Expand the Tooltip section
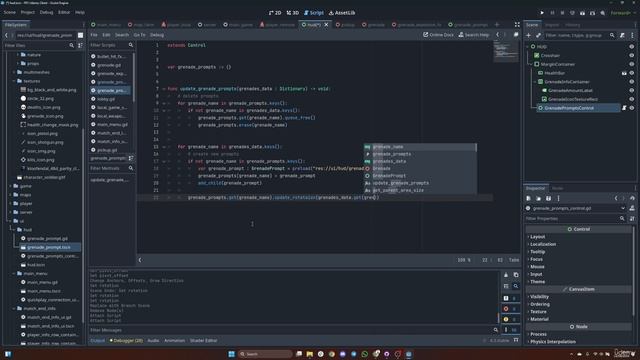This screenshot has height=360, width=640. (x=537, y=252)
